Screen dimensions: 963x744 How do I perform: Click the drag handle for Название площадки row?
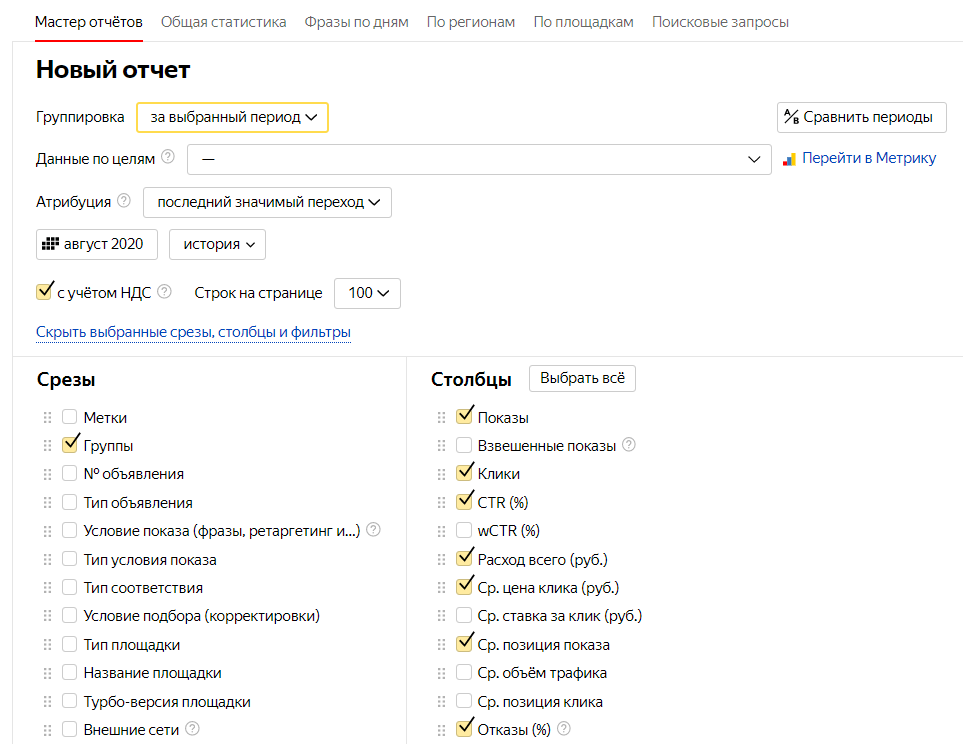[47, 673]
